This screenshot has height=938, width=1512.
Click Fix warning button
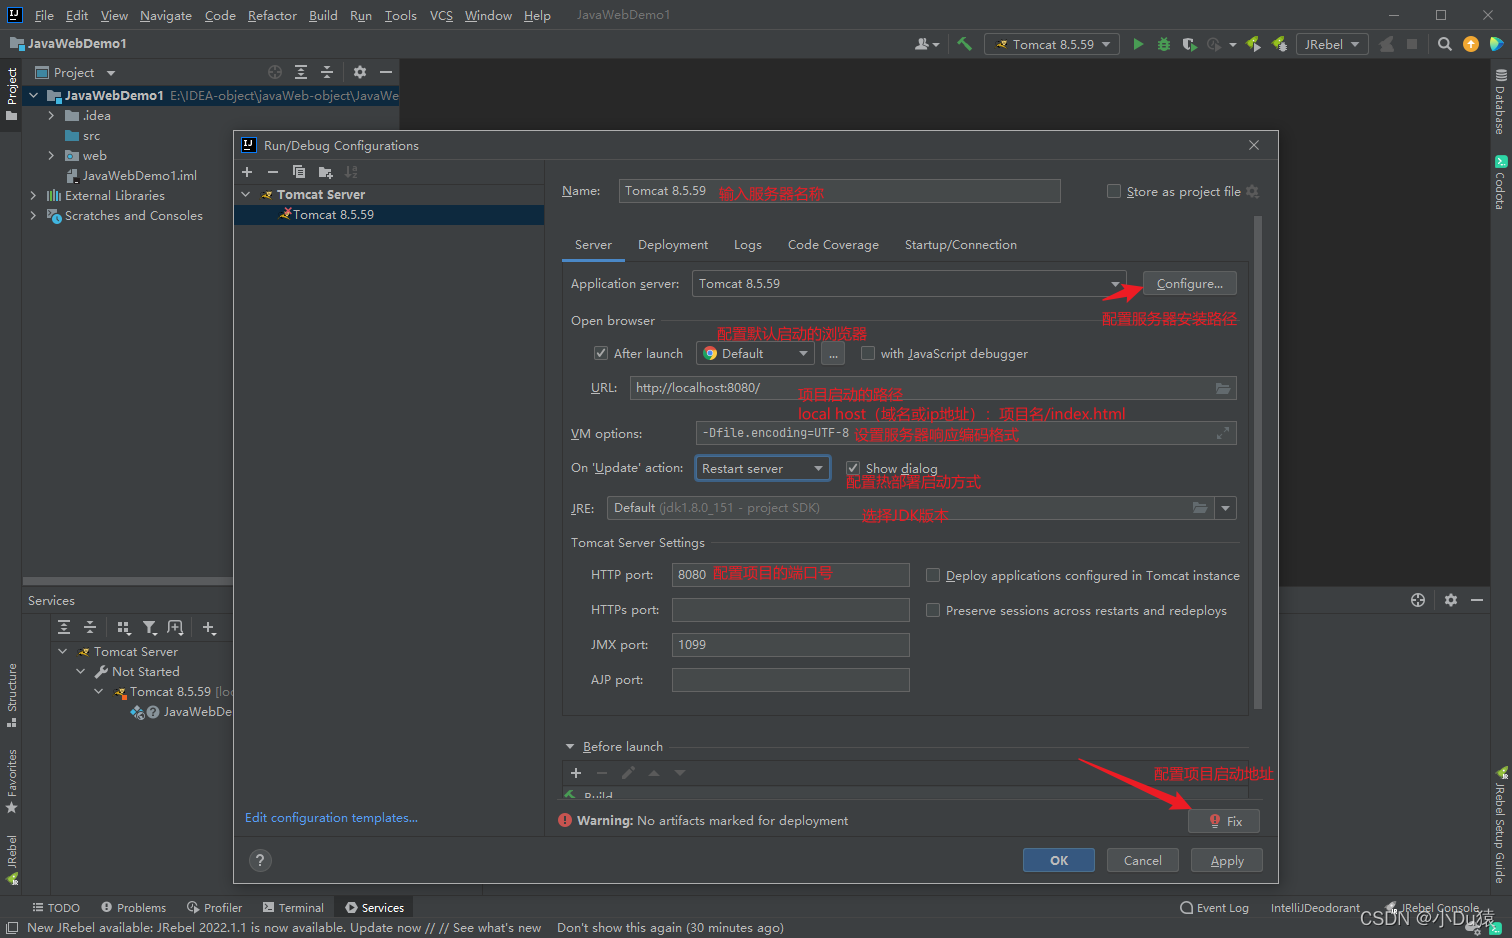[1224, 821]
